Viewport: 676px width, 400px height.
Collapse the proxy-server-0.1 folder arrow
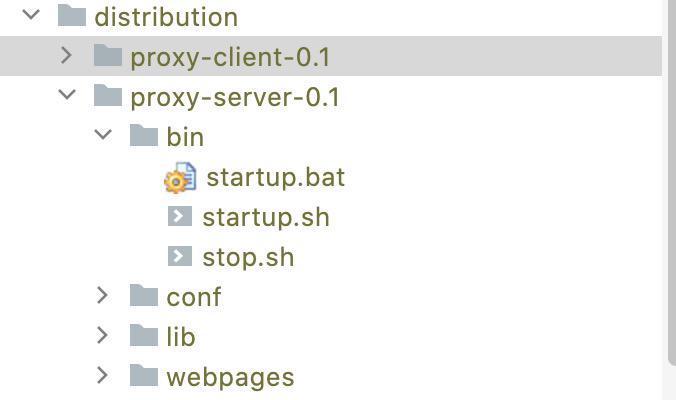(67, 96)
